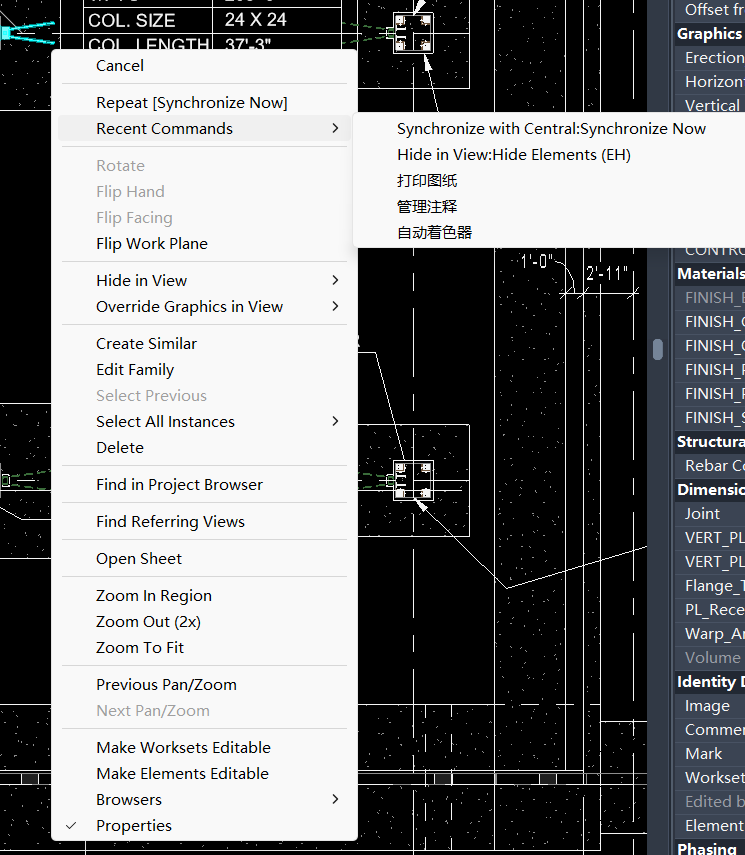Screen dimensions: 745x855
Task: Select the 自动着色器 recent command
Action: 434,233
